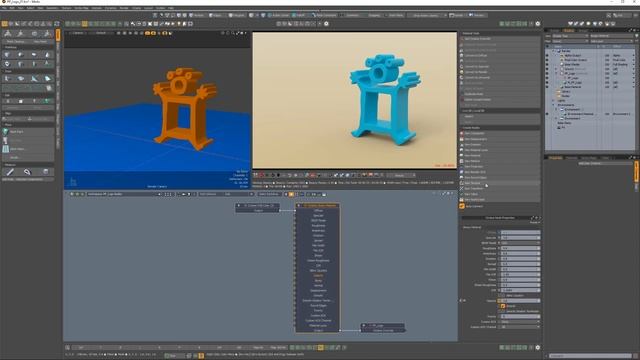Adjust the Opacity slider field
Screen dimensions: 640x360
tap(520, 300)
